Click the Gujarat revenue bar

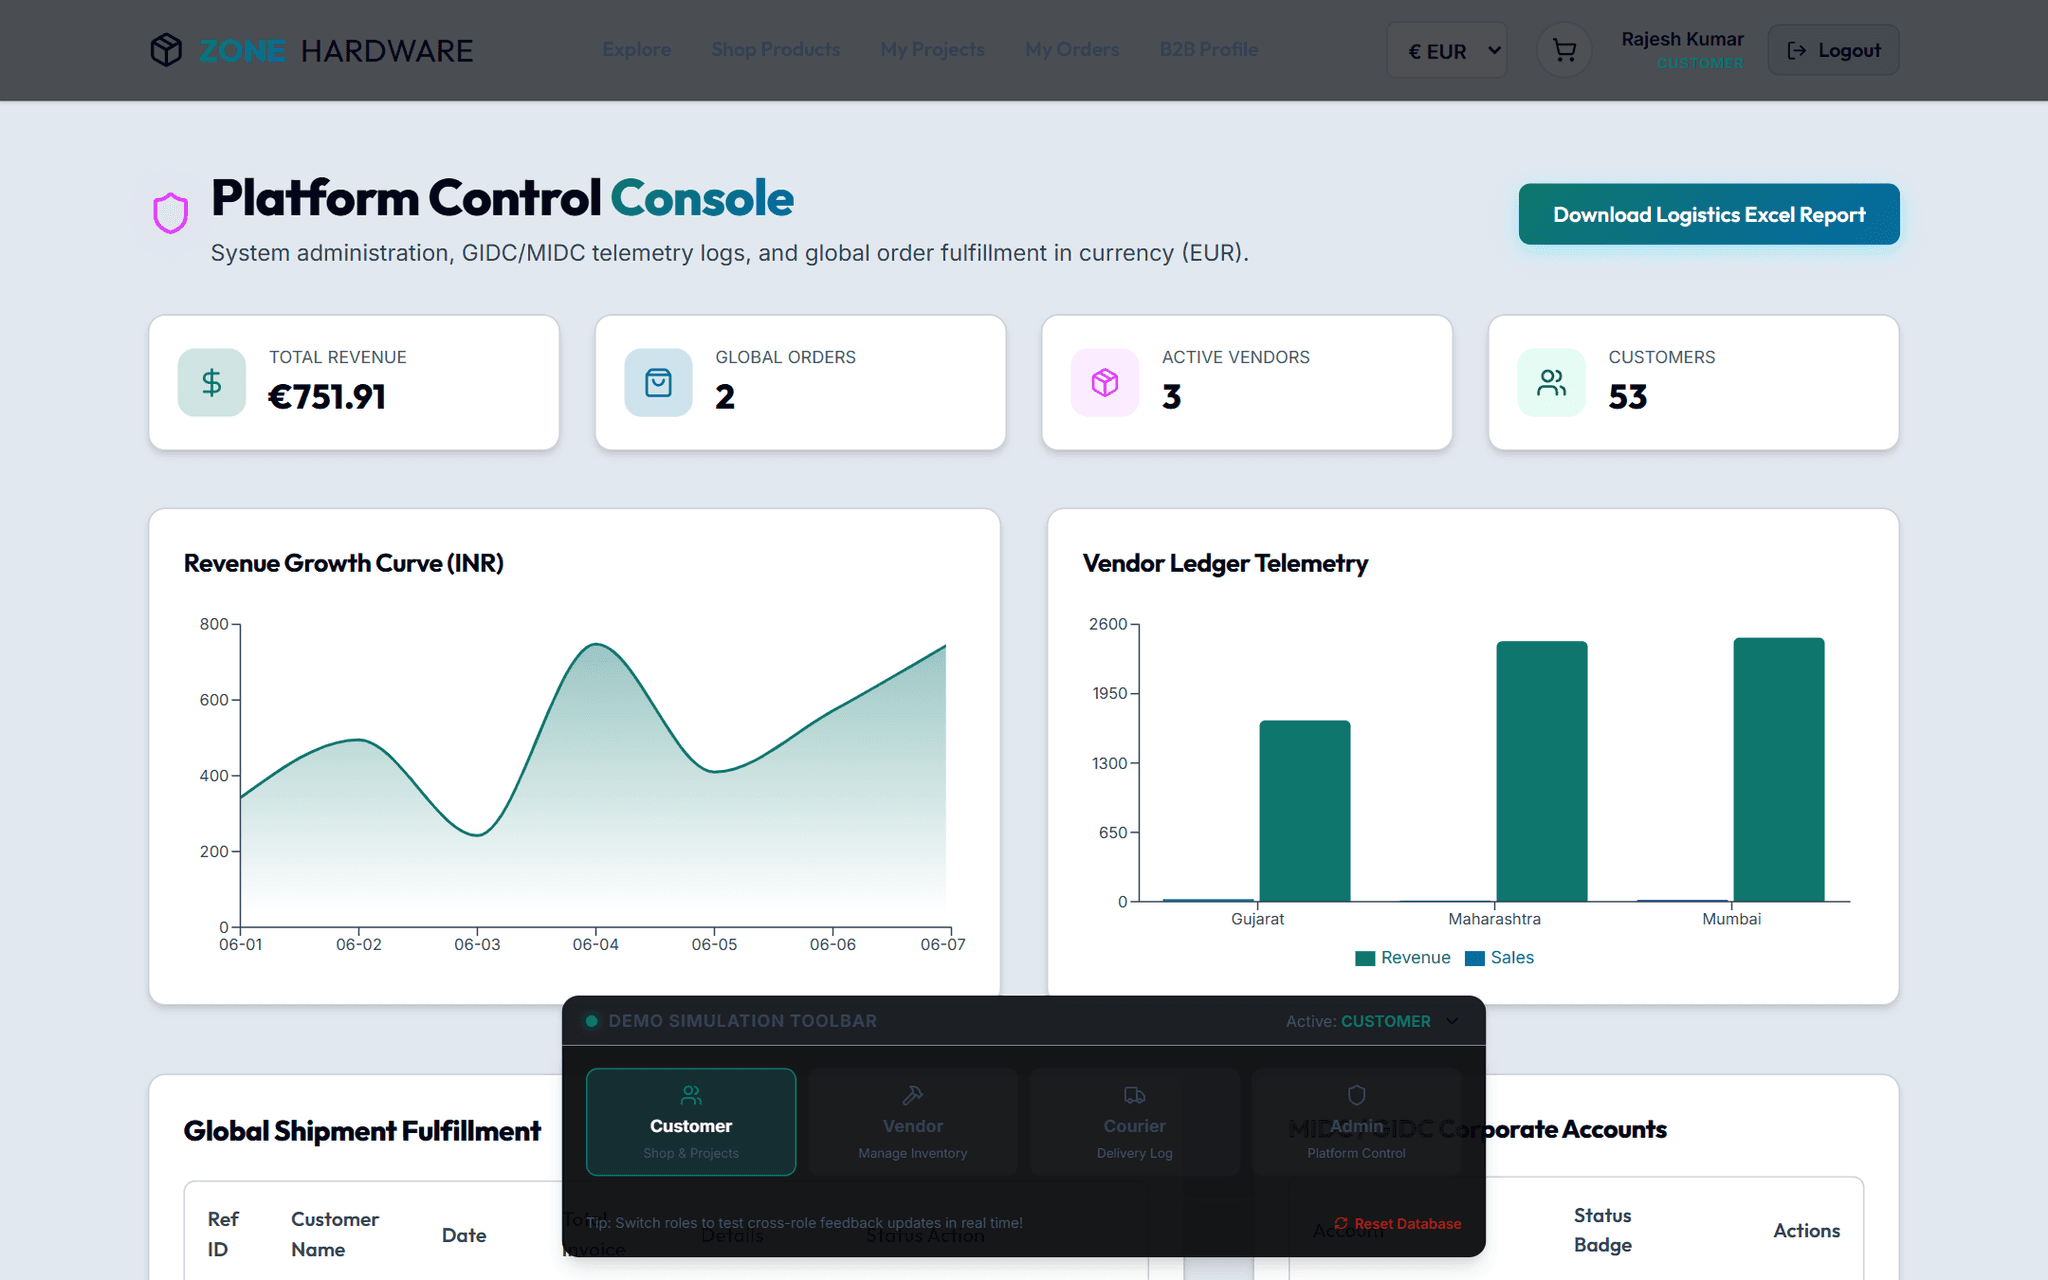tap(1305, 811)
